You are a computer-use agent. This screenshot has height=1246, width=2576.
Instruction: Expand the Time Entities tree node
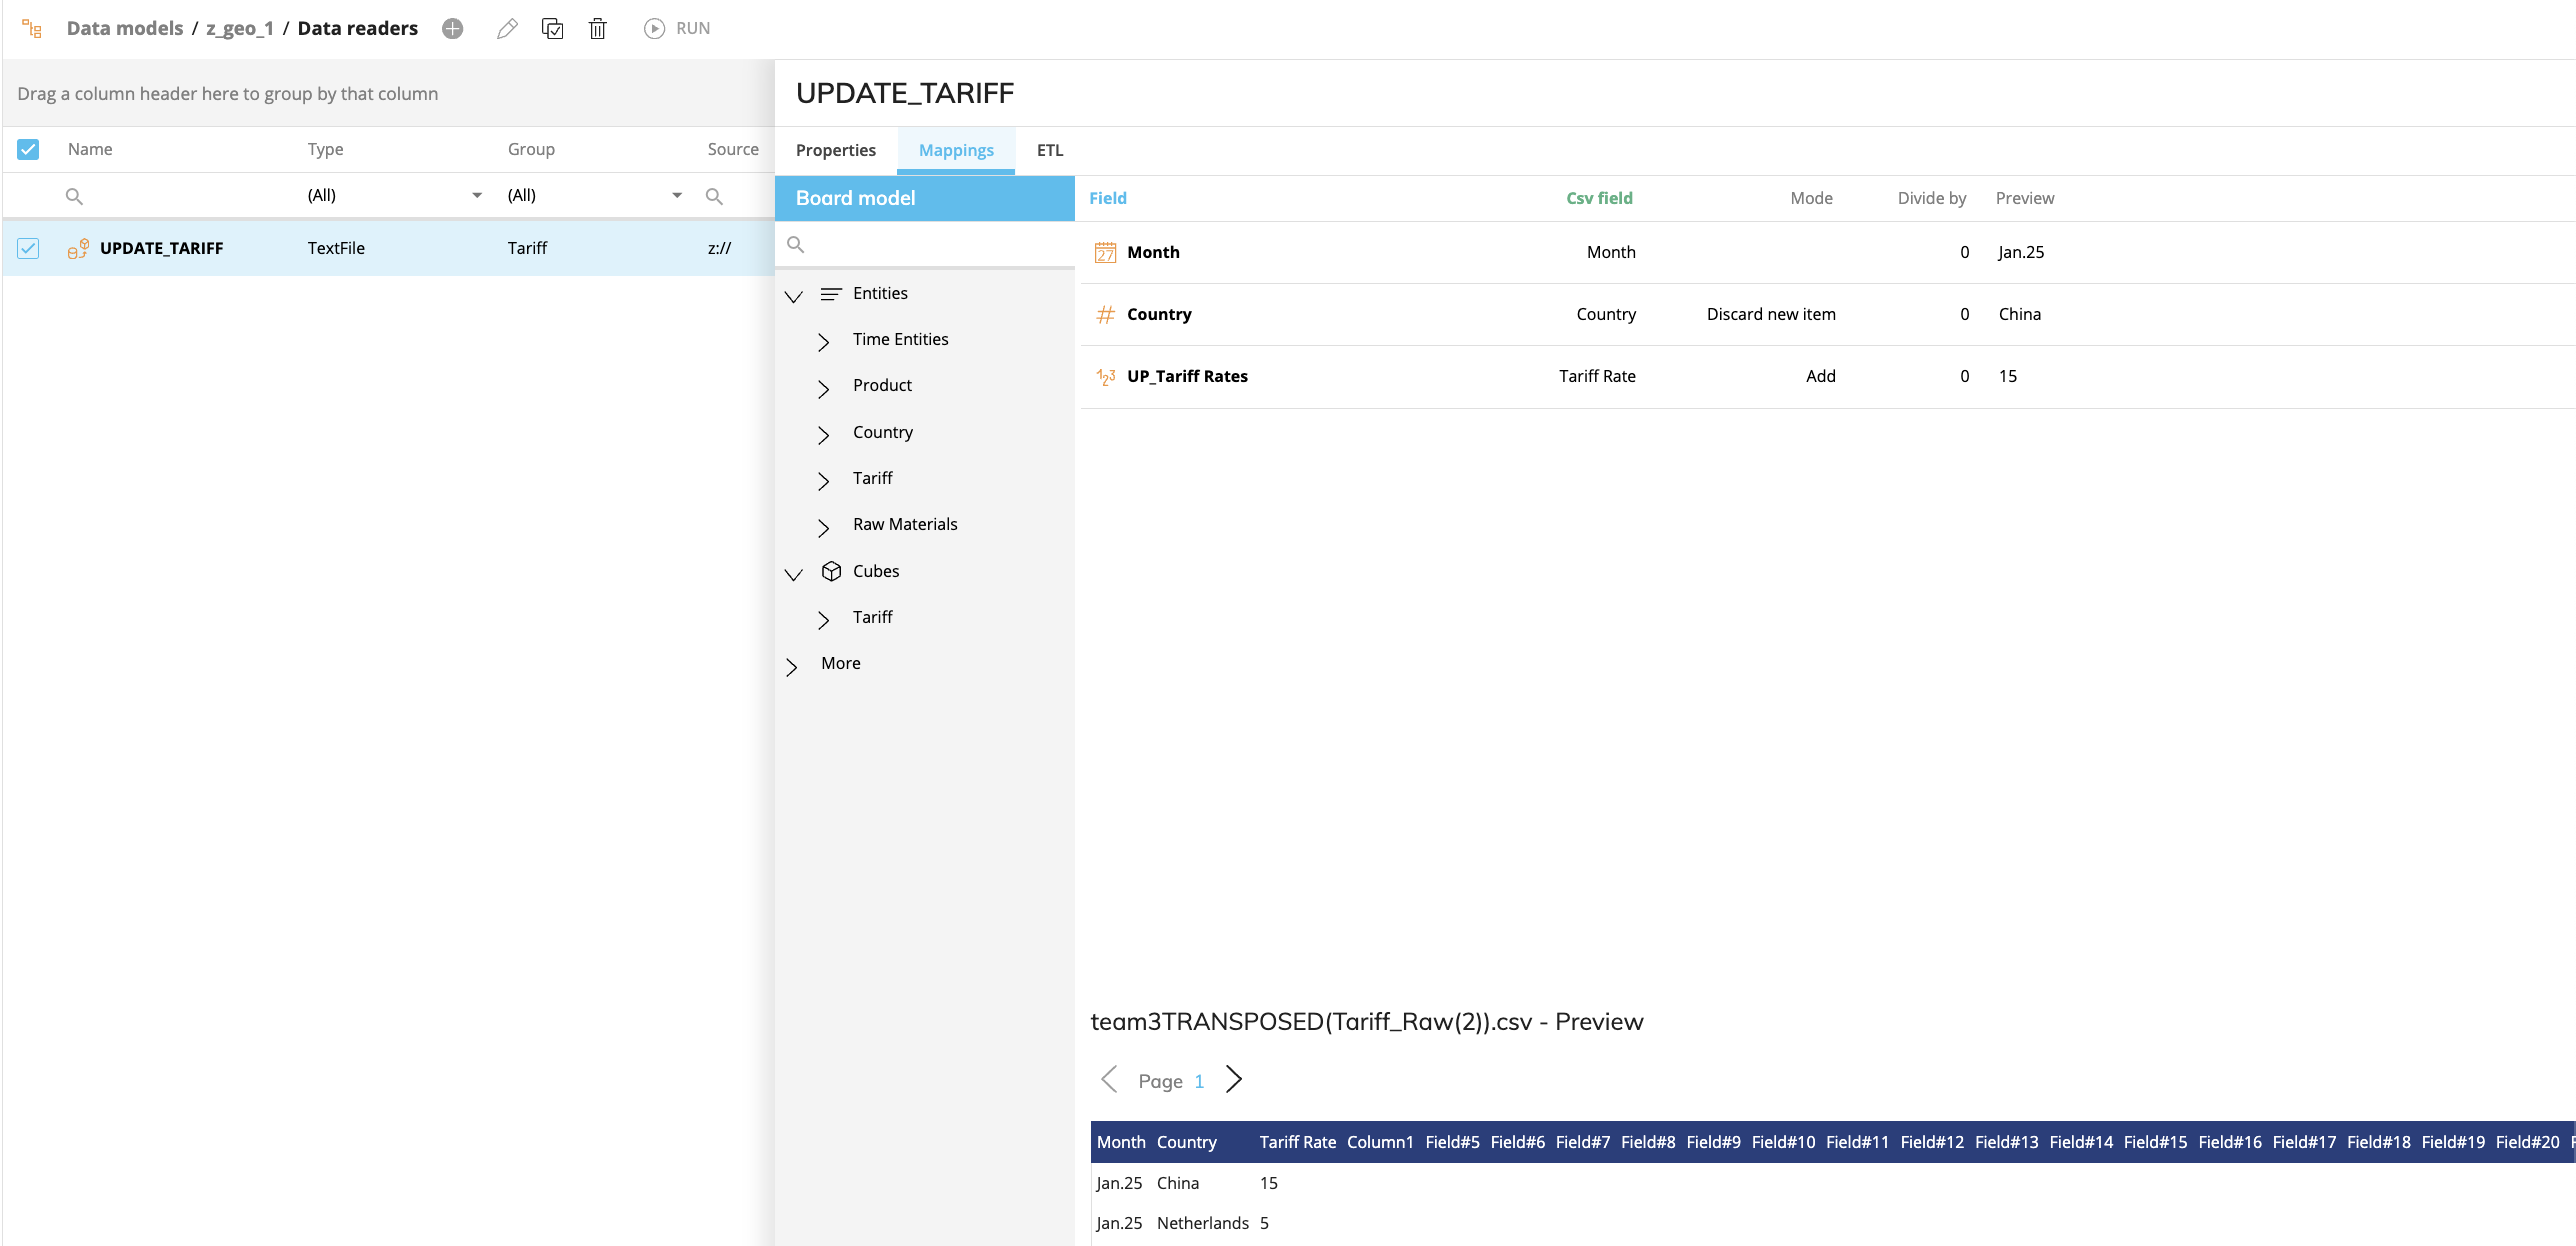[x=823, y=341]
